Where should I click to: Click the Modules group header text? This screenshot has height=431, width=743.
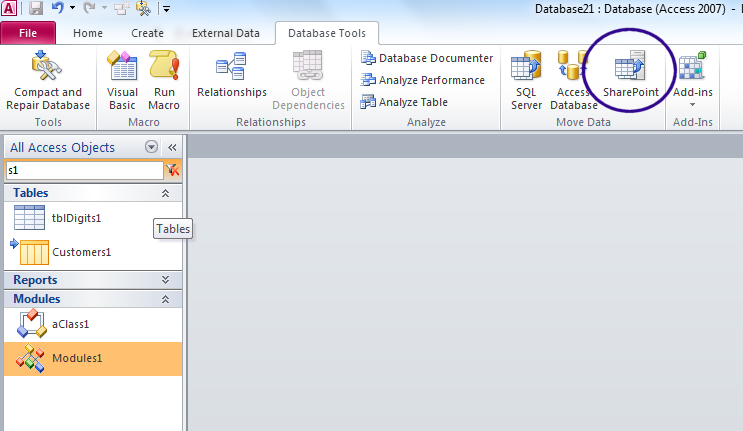[36, 299]
